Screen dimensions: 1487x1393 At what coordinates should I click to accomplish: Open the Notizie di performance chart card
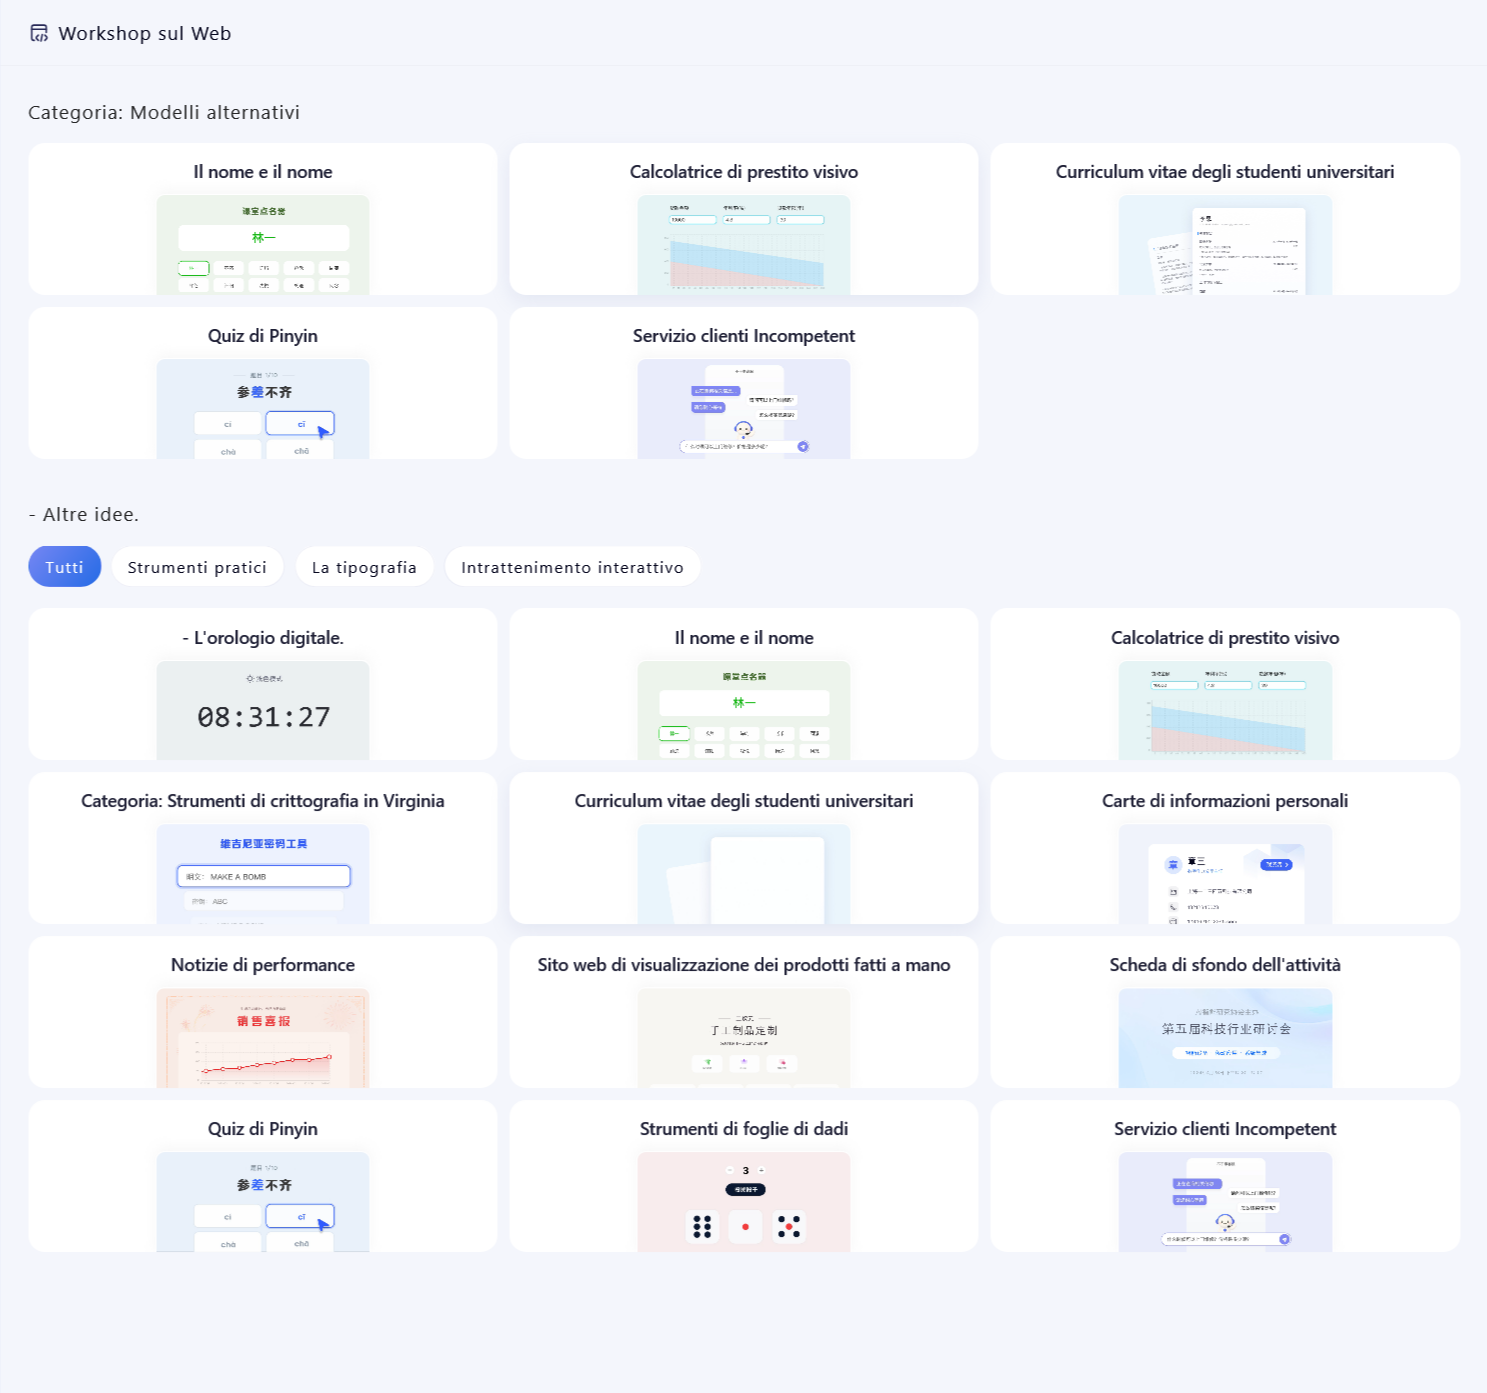pos(263,1012)
